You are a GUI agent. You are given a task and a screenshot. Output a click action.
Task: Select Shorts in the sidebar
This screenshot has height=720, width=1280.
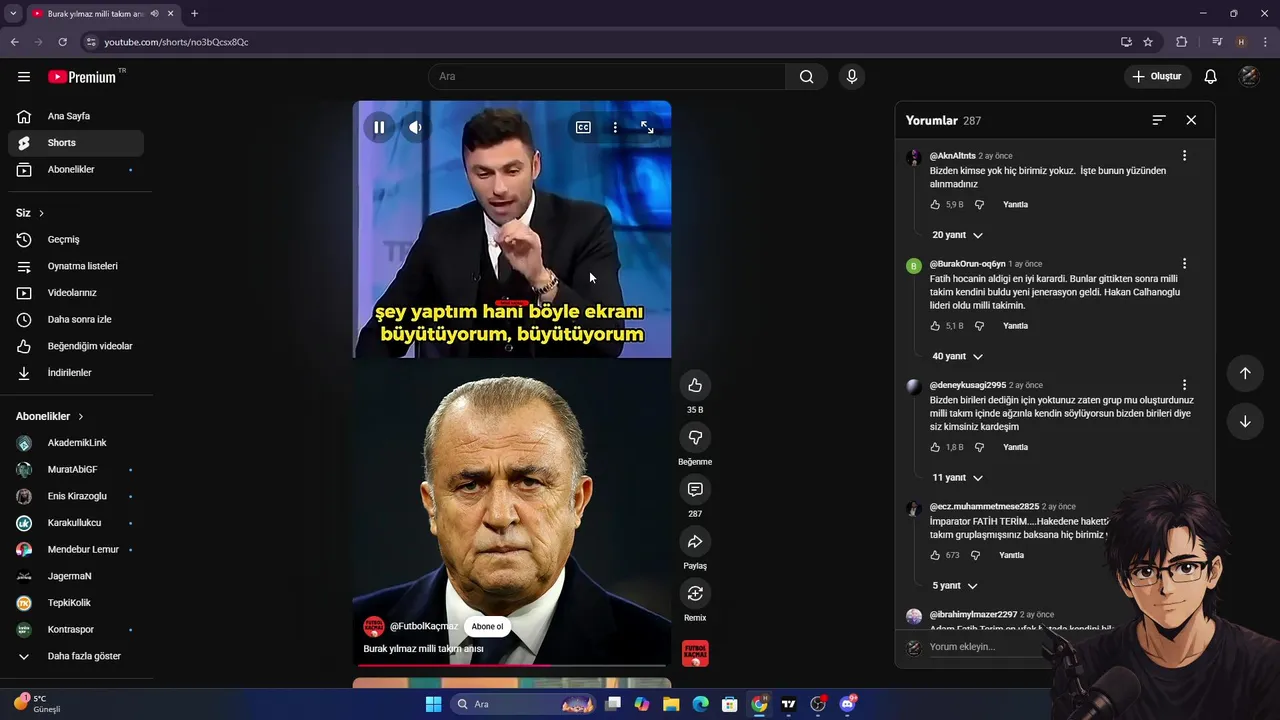click(x=76, y=143)
